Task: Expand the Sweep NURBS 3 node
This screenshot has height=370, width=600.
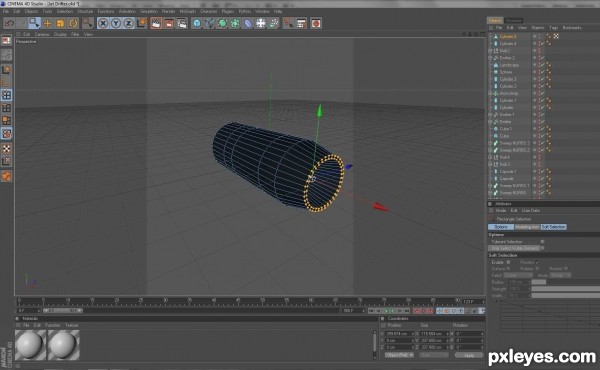Action: pos(490,143)
